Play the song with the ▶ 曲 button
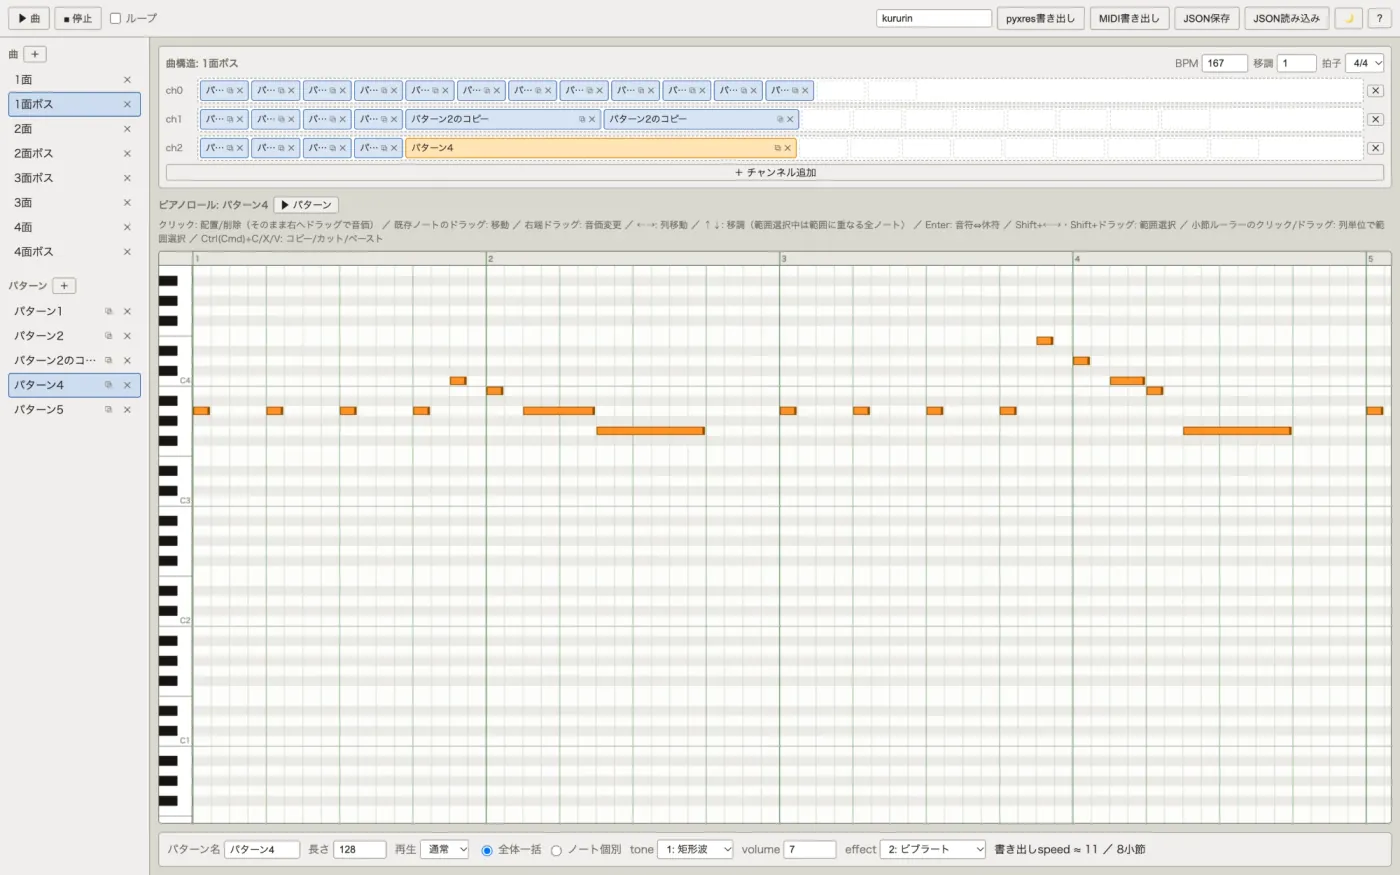 29,18
